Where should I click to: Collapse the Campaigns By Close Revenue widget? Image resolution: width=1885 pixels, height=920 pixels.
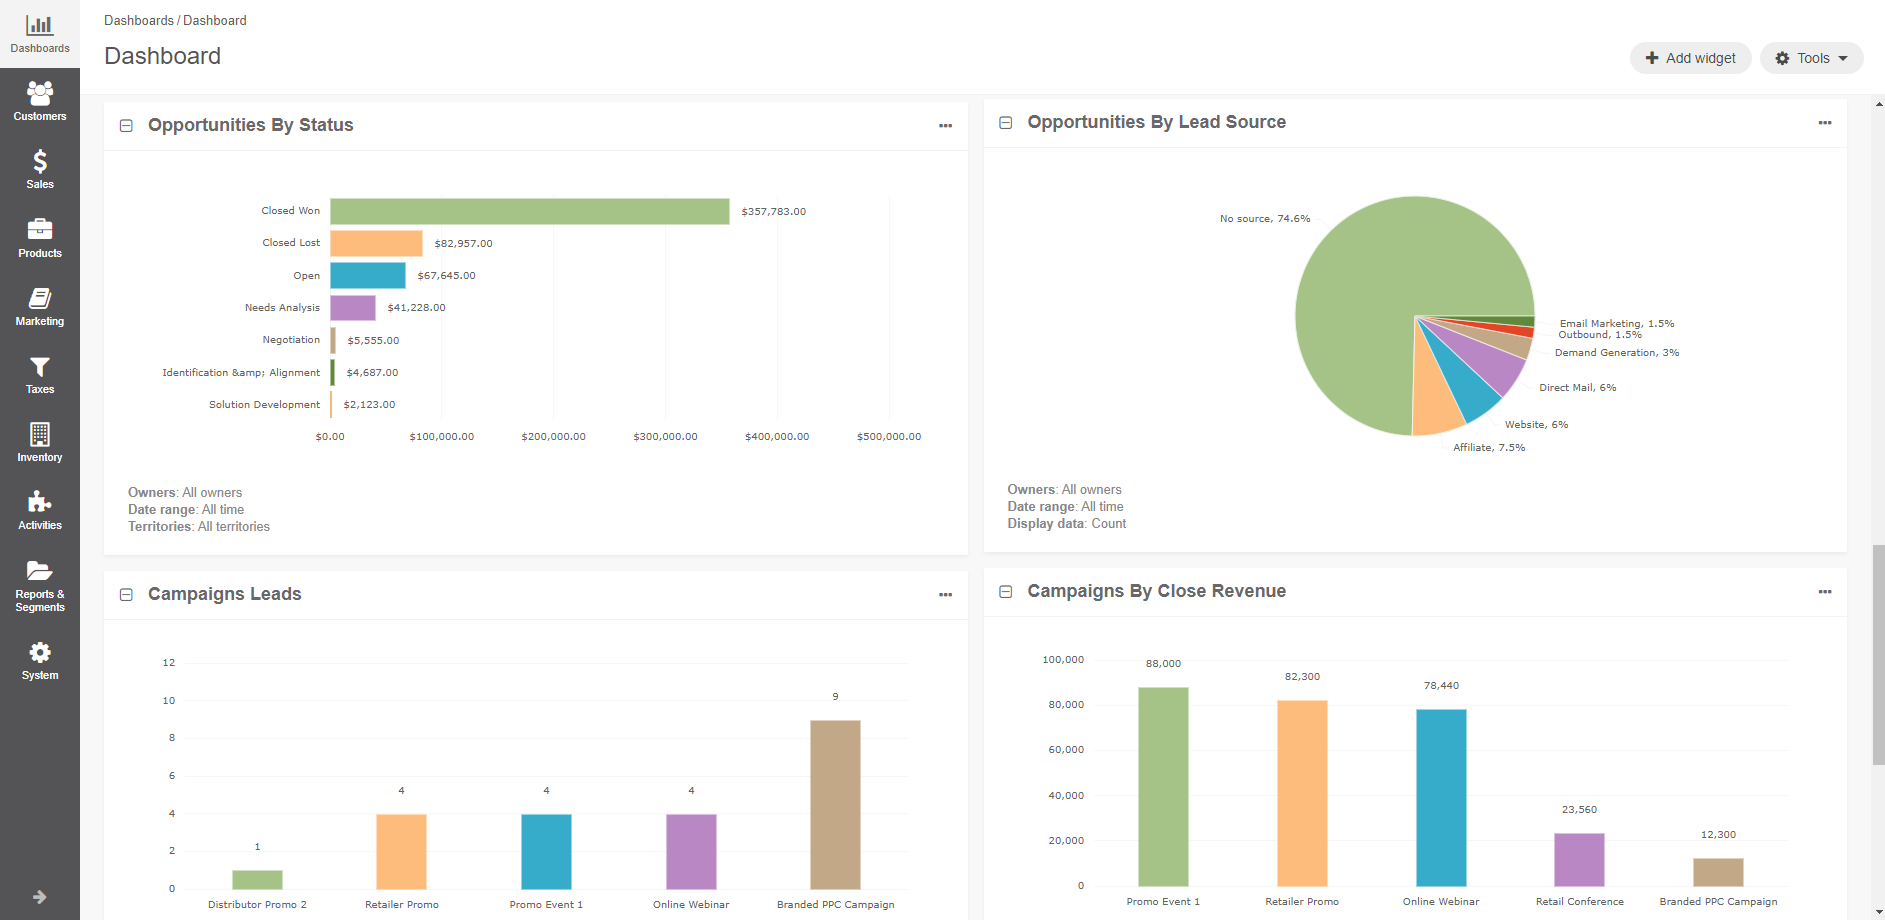(x=1006, y=592)
